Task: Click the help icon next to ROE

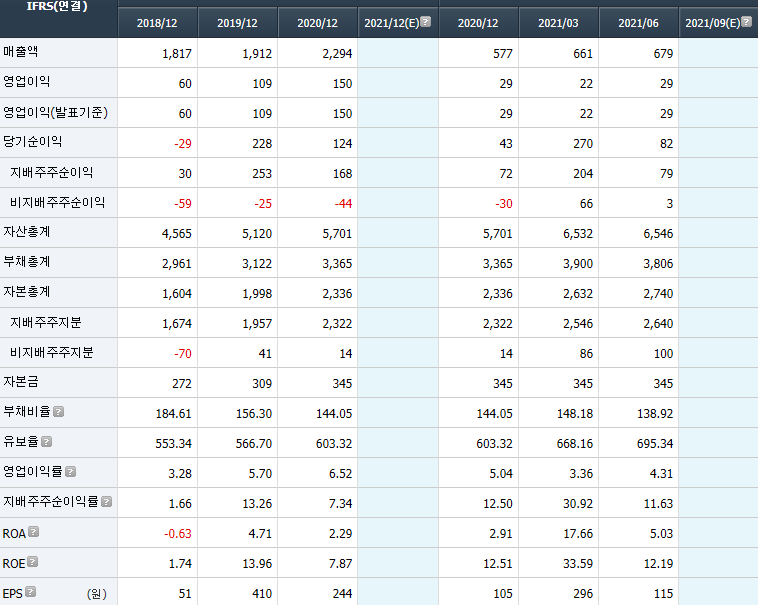Action: pos(32,562)
